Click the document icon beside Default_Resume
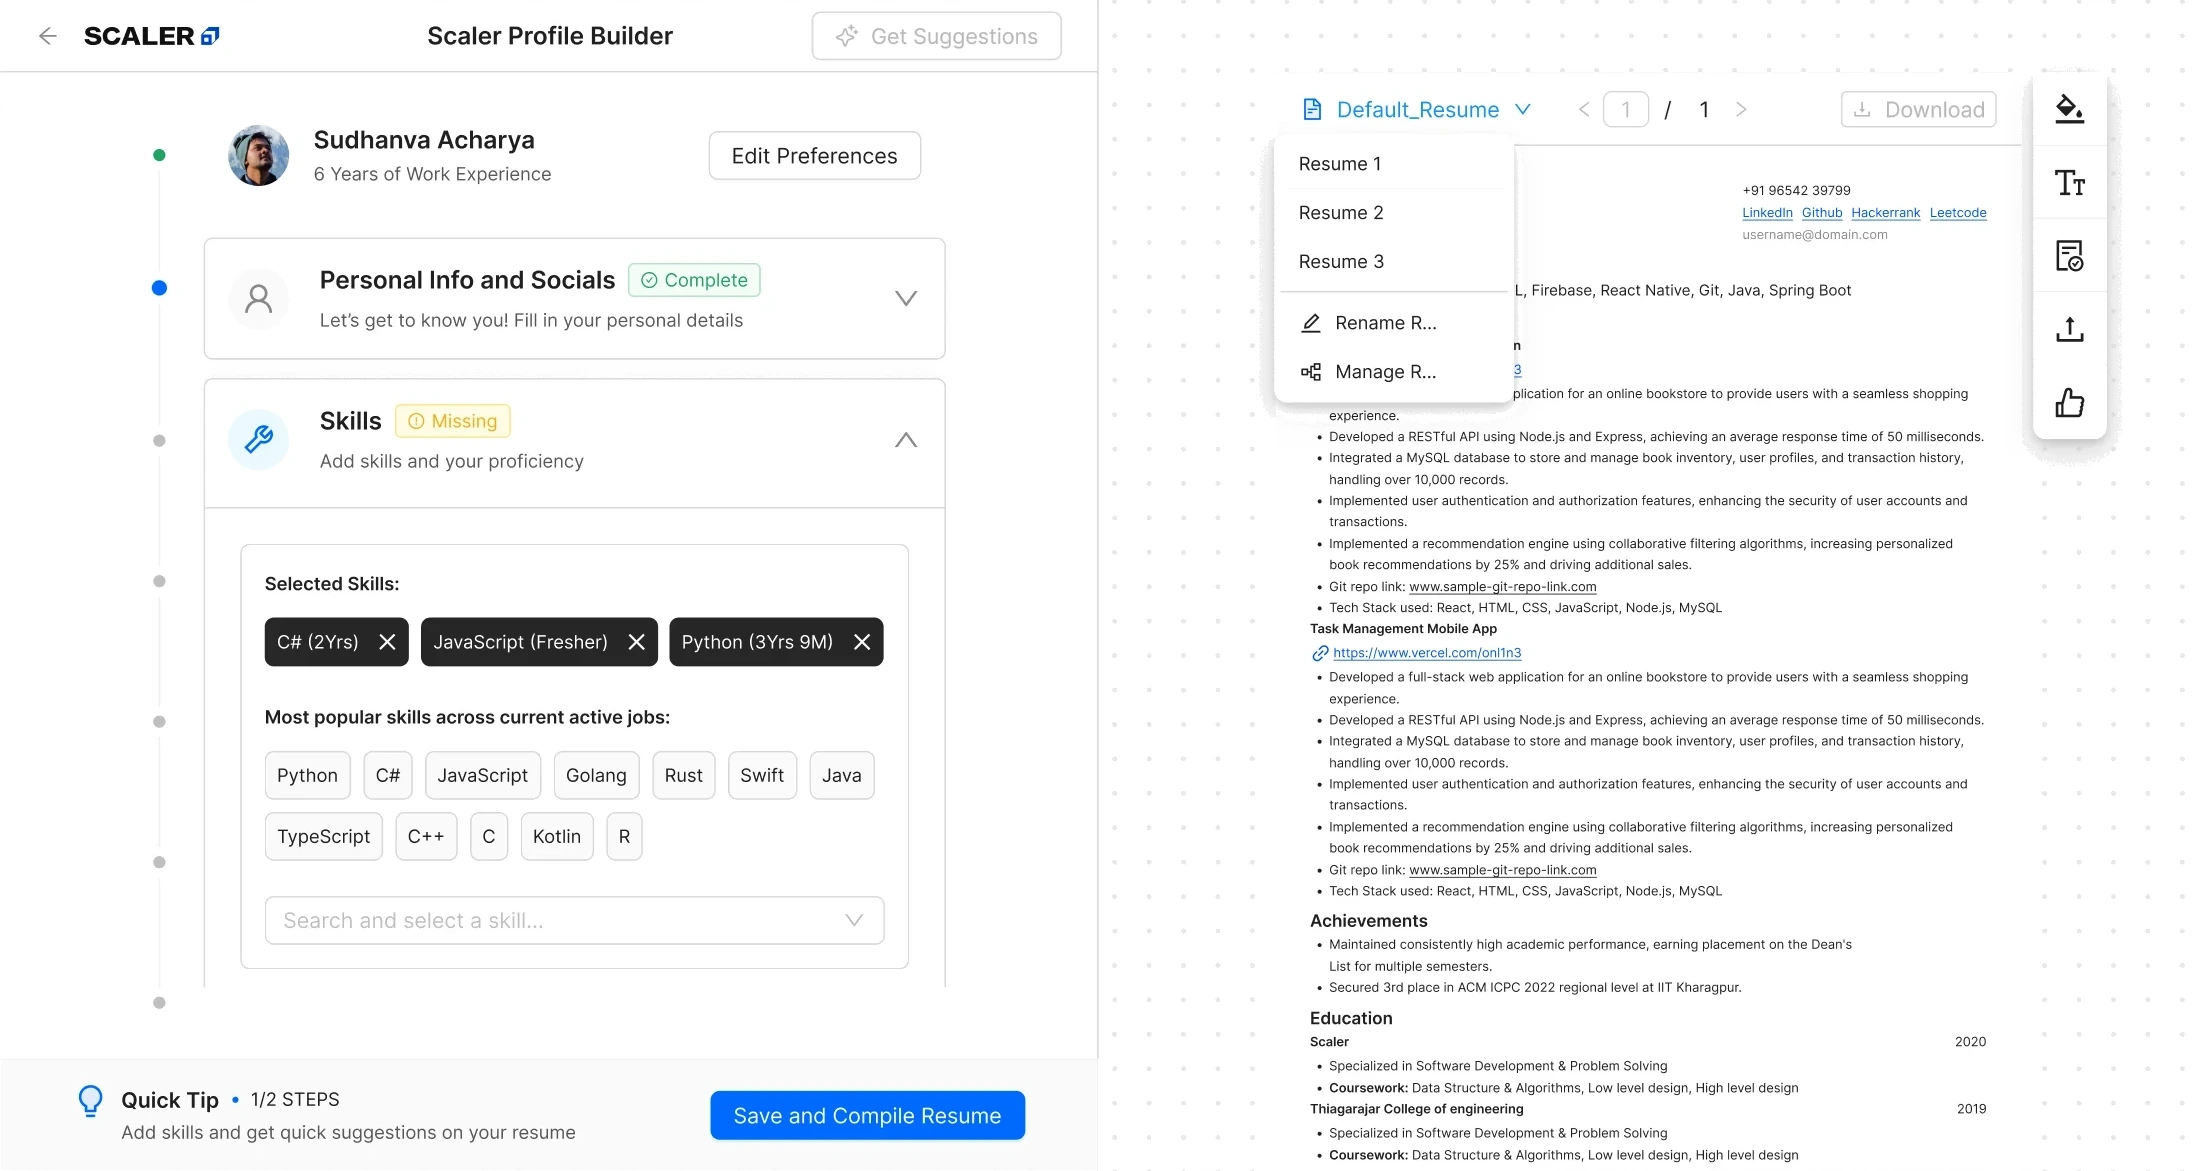 point(1312,109)
